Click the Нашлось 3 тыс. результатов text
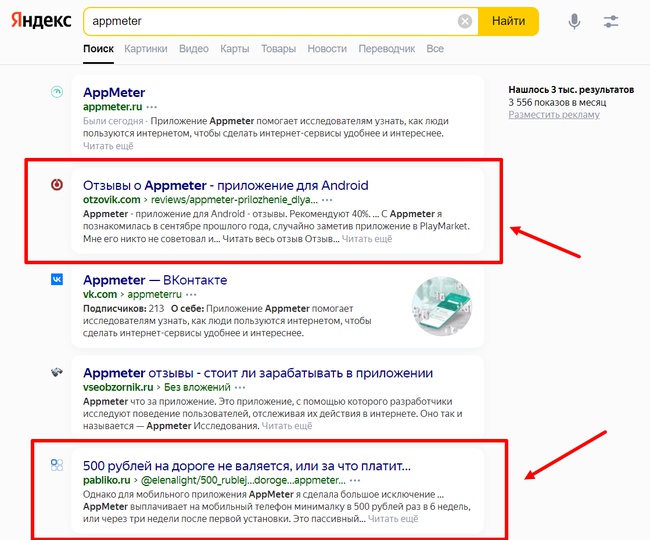This screenshot has width=650, height=540. [571, 90]
